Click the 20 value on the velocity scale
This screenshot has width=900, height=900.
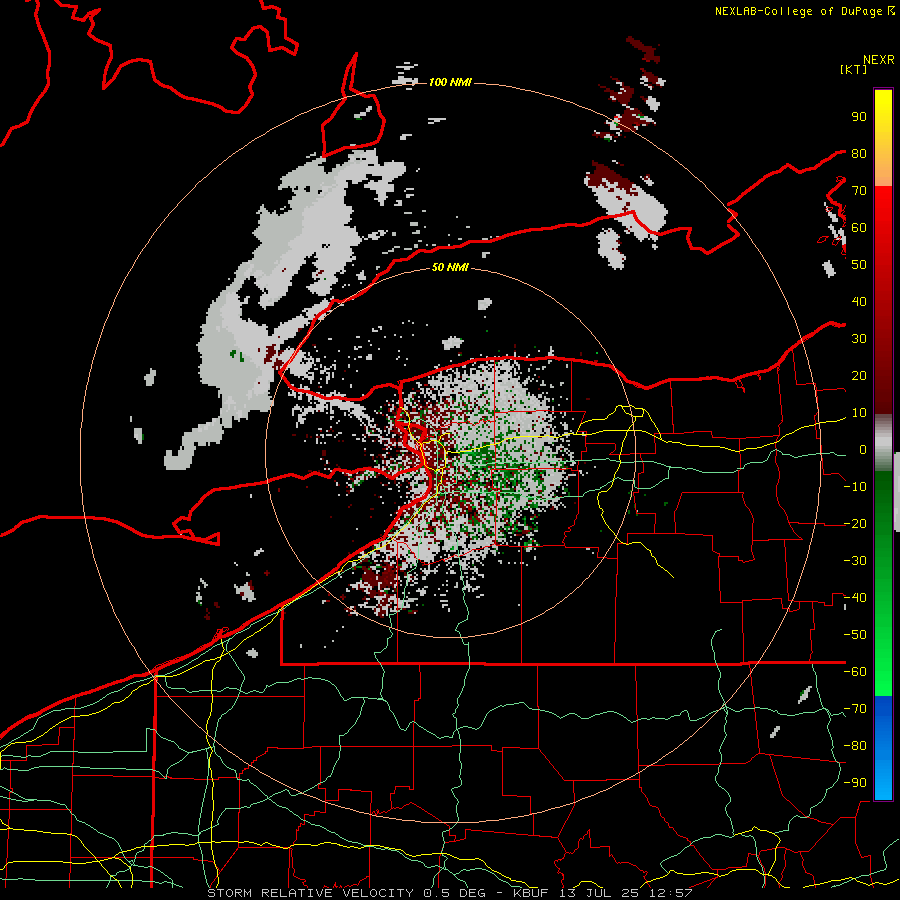(859, 375)
